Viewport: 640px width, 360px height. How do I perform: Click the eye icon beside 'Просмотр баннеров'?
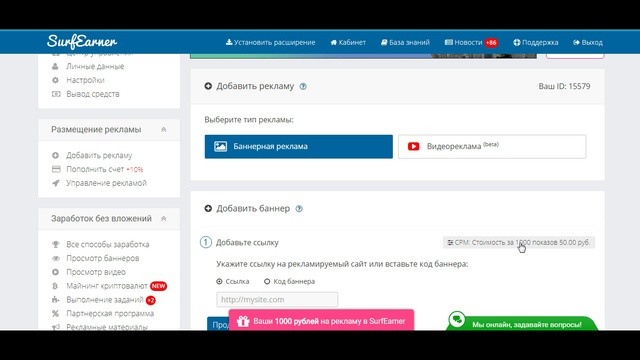[56, 258]
